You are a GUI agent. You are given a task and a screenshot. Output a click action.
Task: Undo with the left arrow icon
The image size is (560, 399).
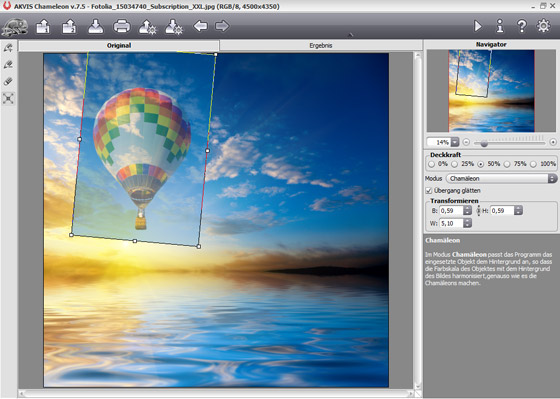click(200, 26)
